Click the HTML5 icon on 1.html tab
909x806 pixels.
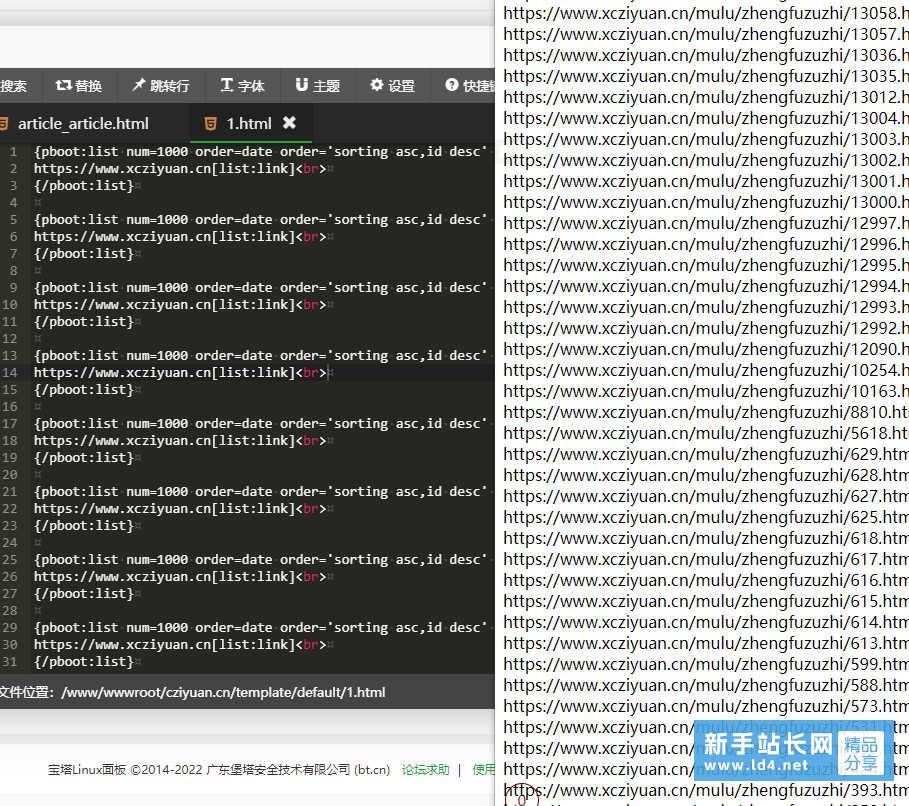211,124
